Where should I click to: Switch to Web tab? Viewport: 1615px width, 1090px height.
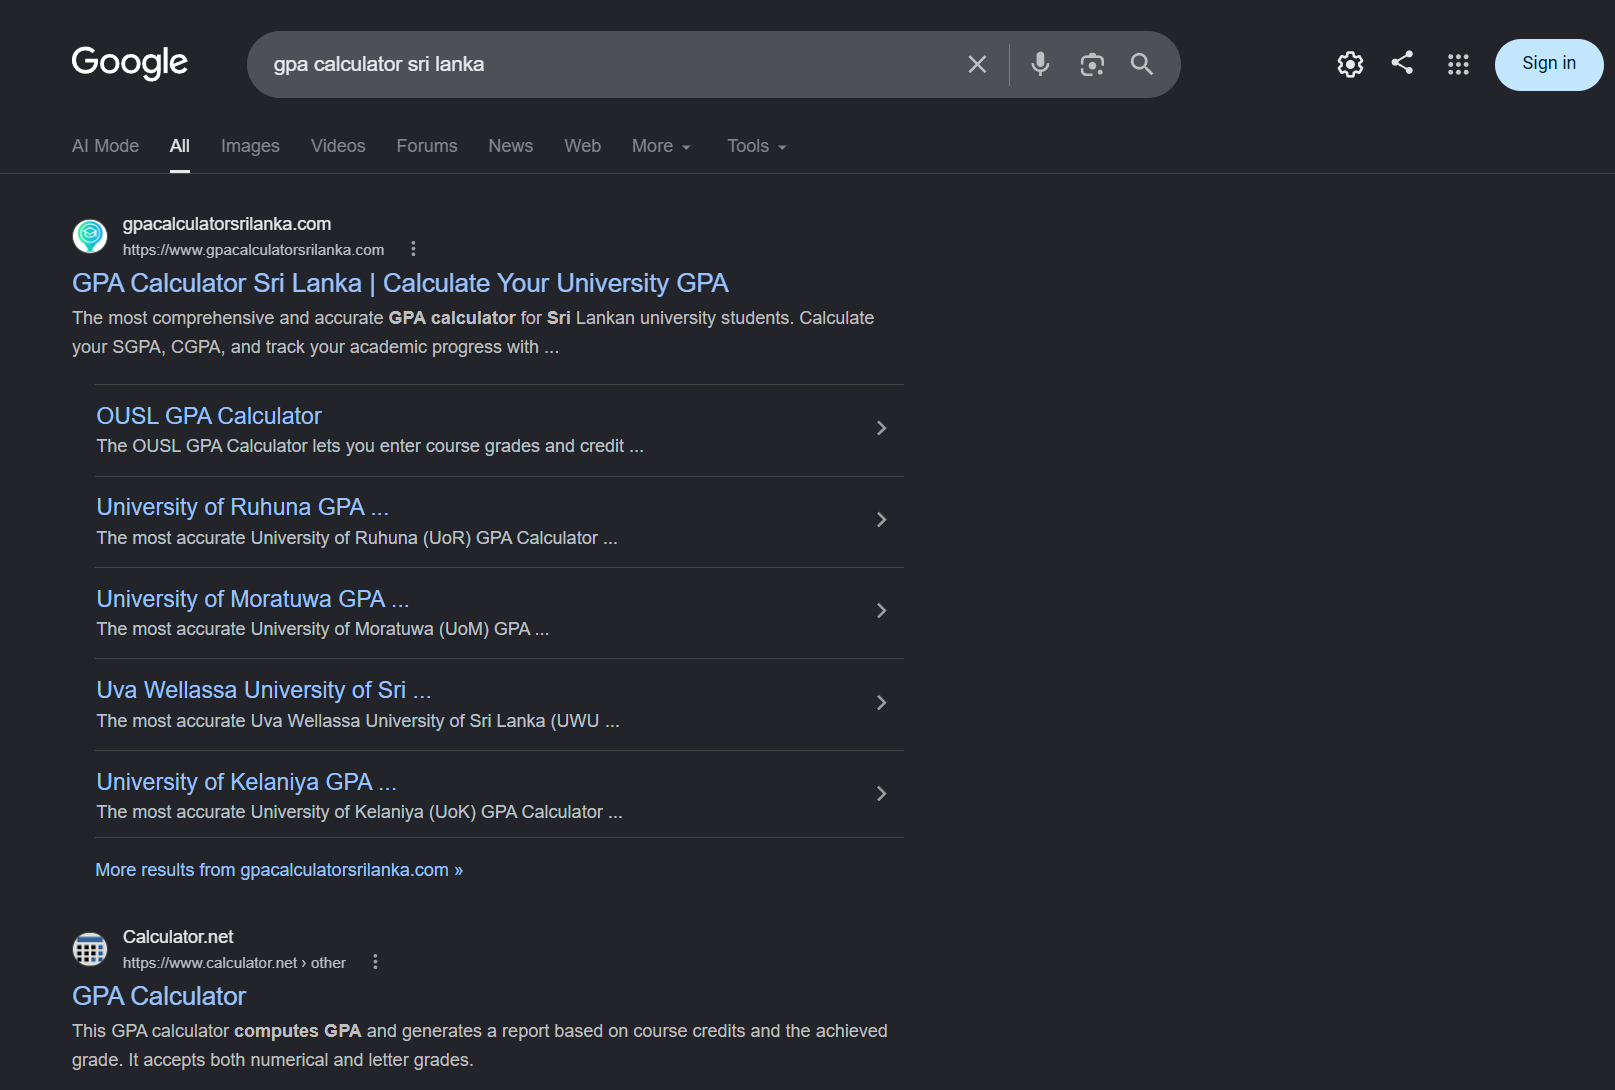pyautogui.click(x=582, y=146)
